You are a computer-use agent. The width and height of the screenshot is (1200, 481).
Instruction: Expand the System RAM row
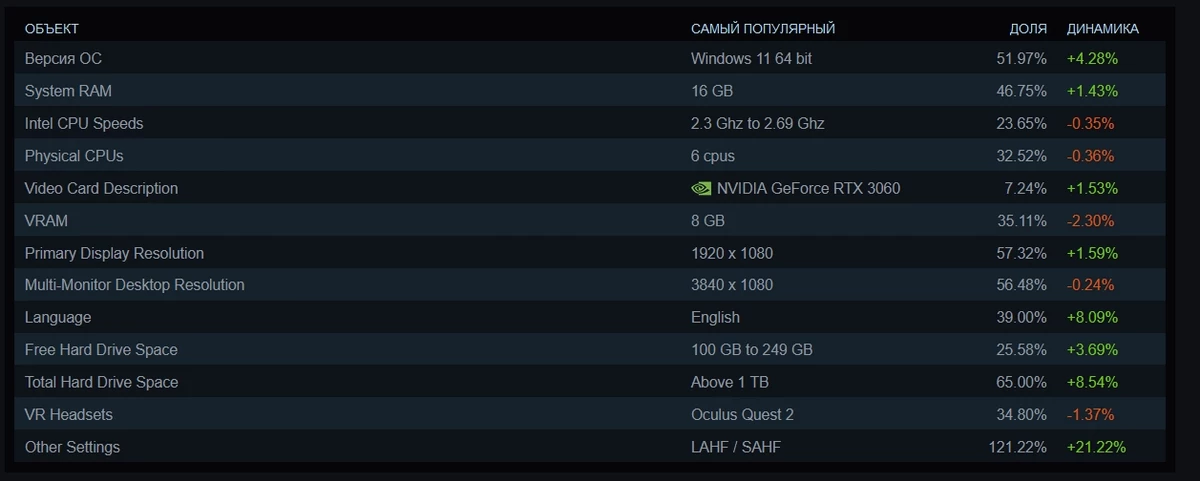590,91
